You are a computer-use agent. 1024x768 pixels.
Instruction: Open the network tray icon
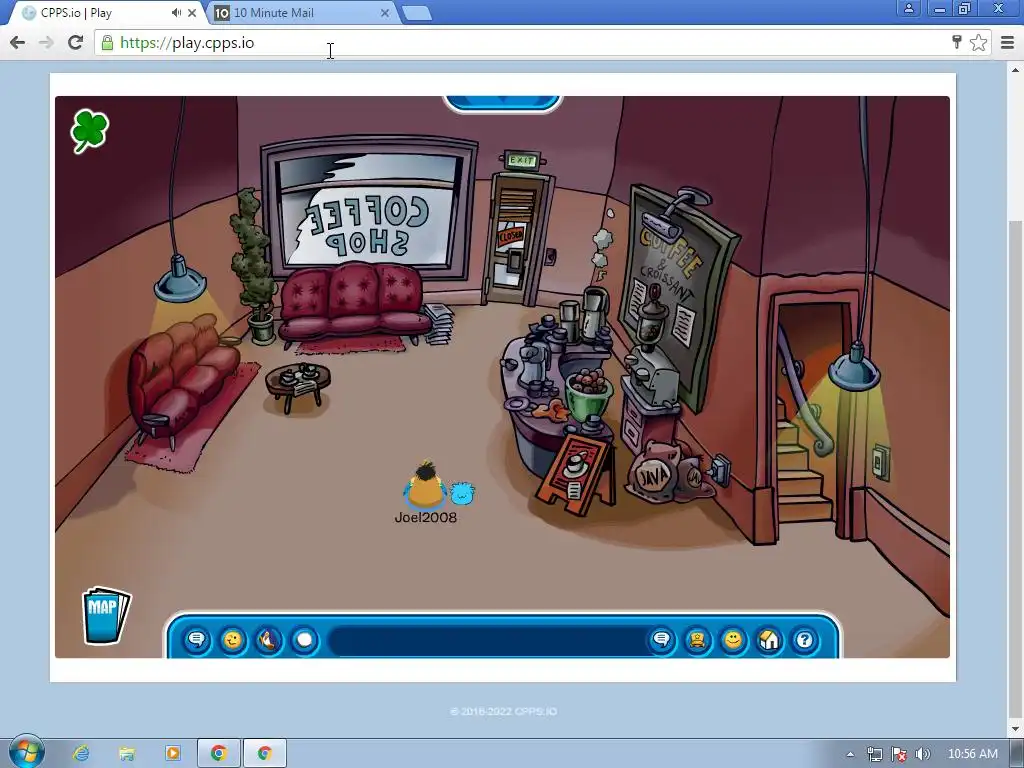[x=875, y=754]
